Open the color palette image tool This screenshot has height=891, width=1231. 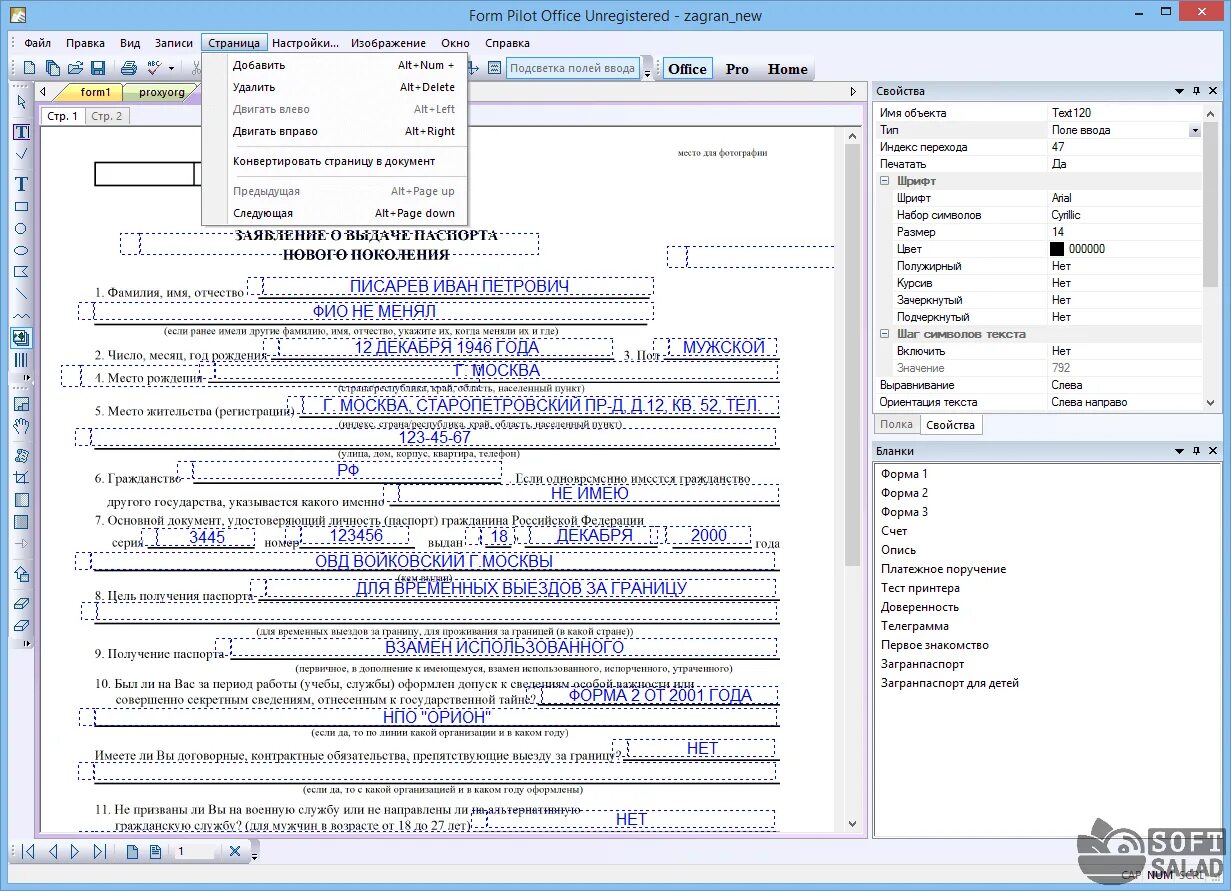[21, 456]
